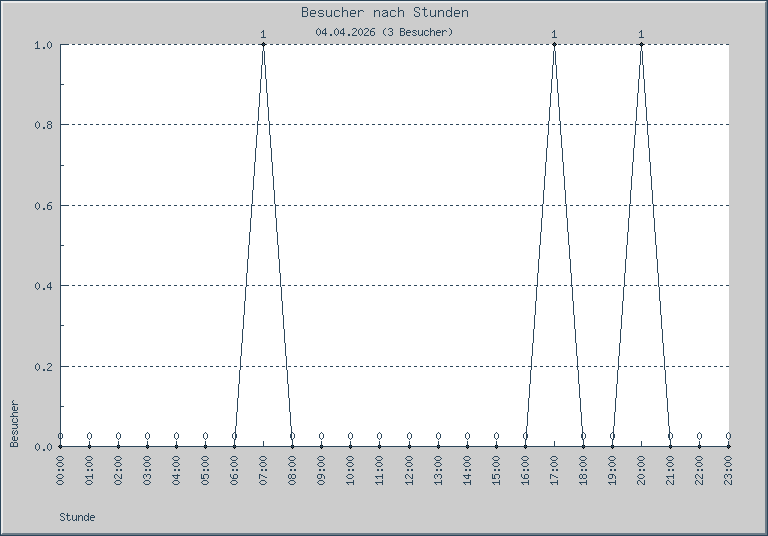The height and width of the screenshot is (536, 768).
Task: Click the peak data point at 20:00
Action: point(641,45)
